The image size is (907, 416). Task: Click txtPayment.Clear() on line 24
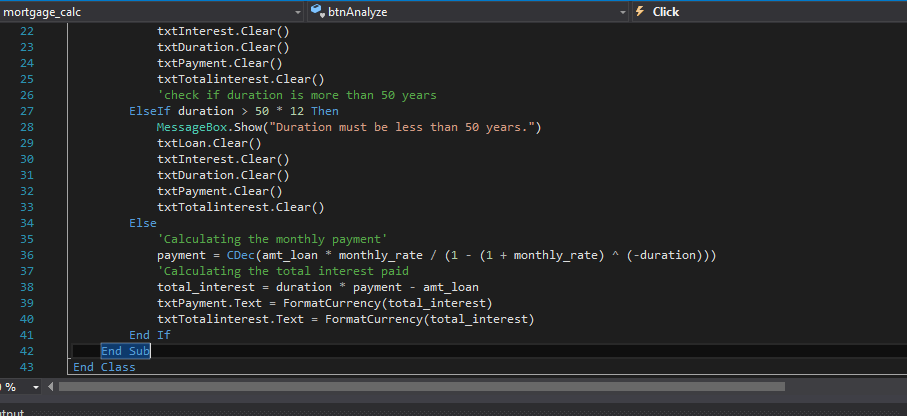pyautogui.click(x=220, y=63)
